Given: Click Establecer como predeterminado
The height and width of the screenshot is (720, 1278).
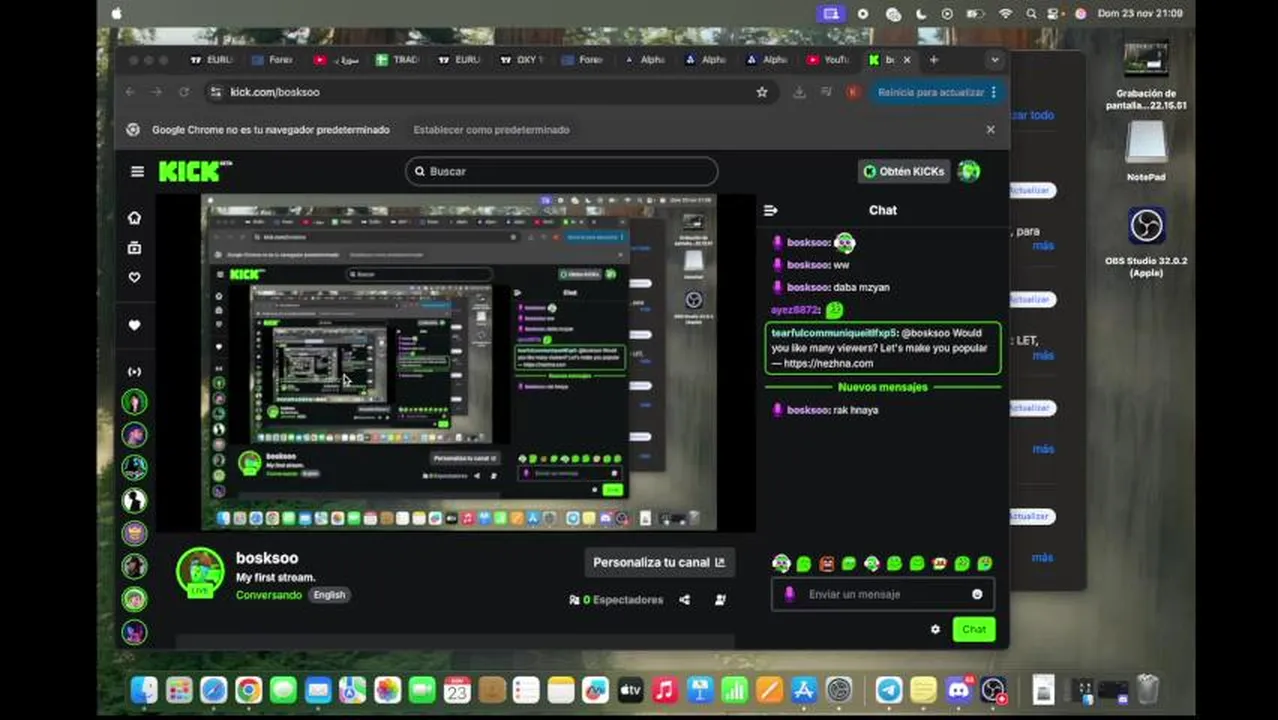Looking at the screenshot, I should (491, 130).
